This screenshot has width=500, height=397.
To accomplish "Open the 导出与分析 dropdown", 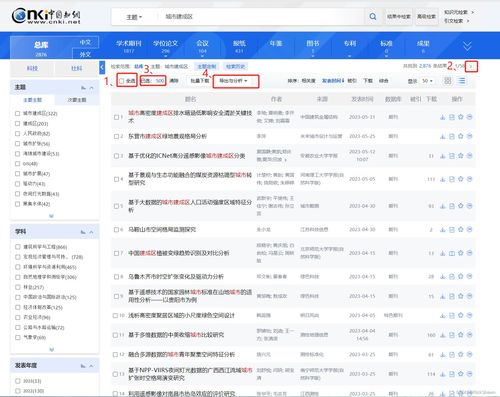I will click(233, 81).
